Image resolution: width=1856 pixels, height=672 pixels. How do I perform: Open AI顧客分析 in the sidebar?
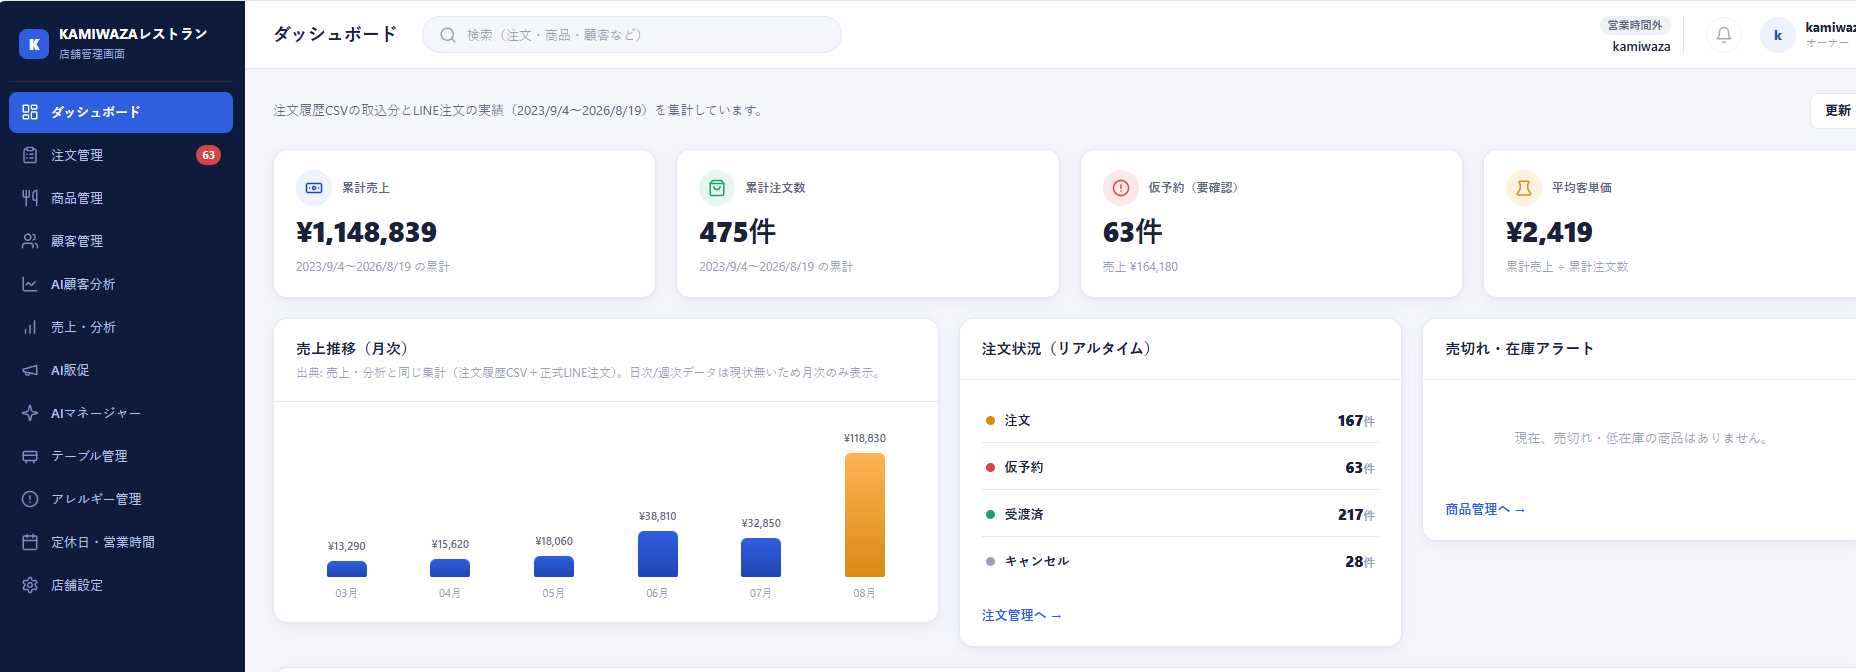[121, 284]
